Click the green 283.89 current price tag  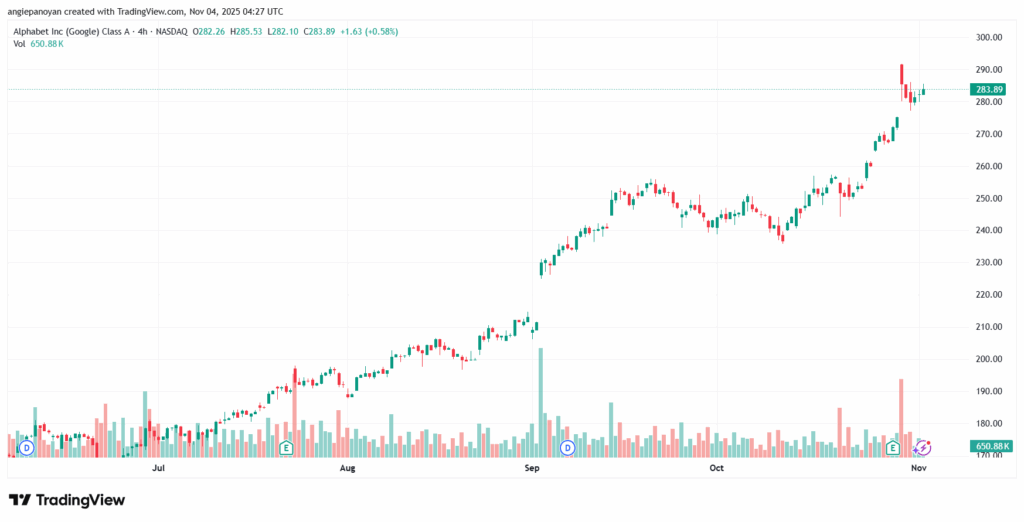click(x=987, y=90)
